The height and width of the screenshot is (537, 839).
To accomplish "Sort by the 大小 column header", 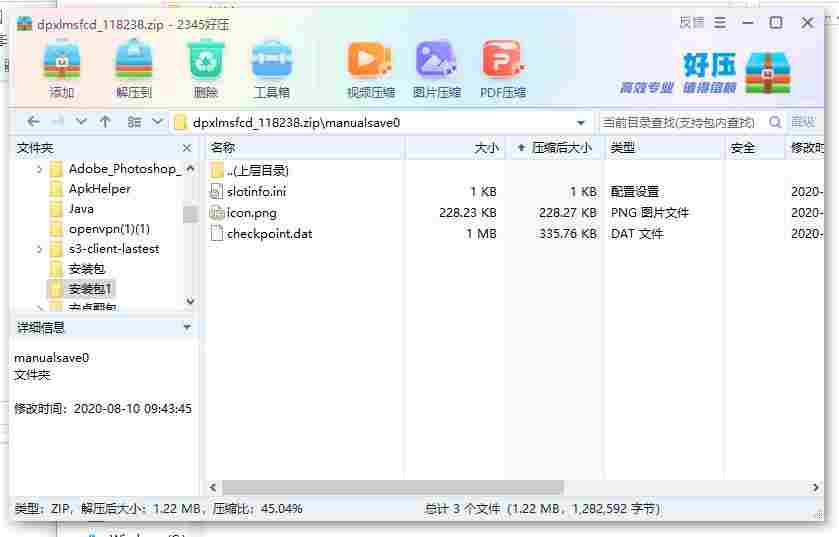I will coord(455,148).
